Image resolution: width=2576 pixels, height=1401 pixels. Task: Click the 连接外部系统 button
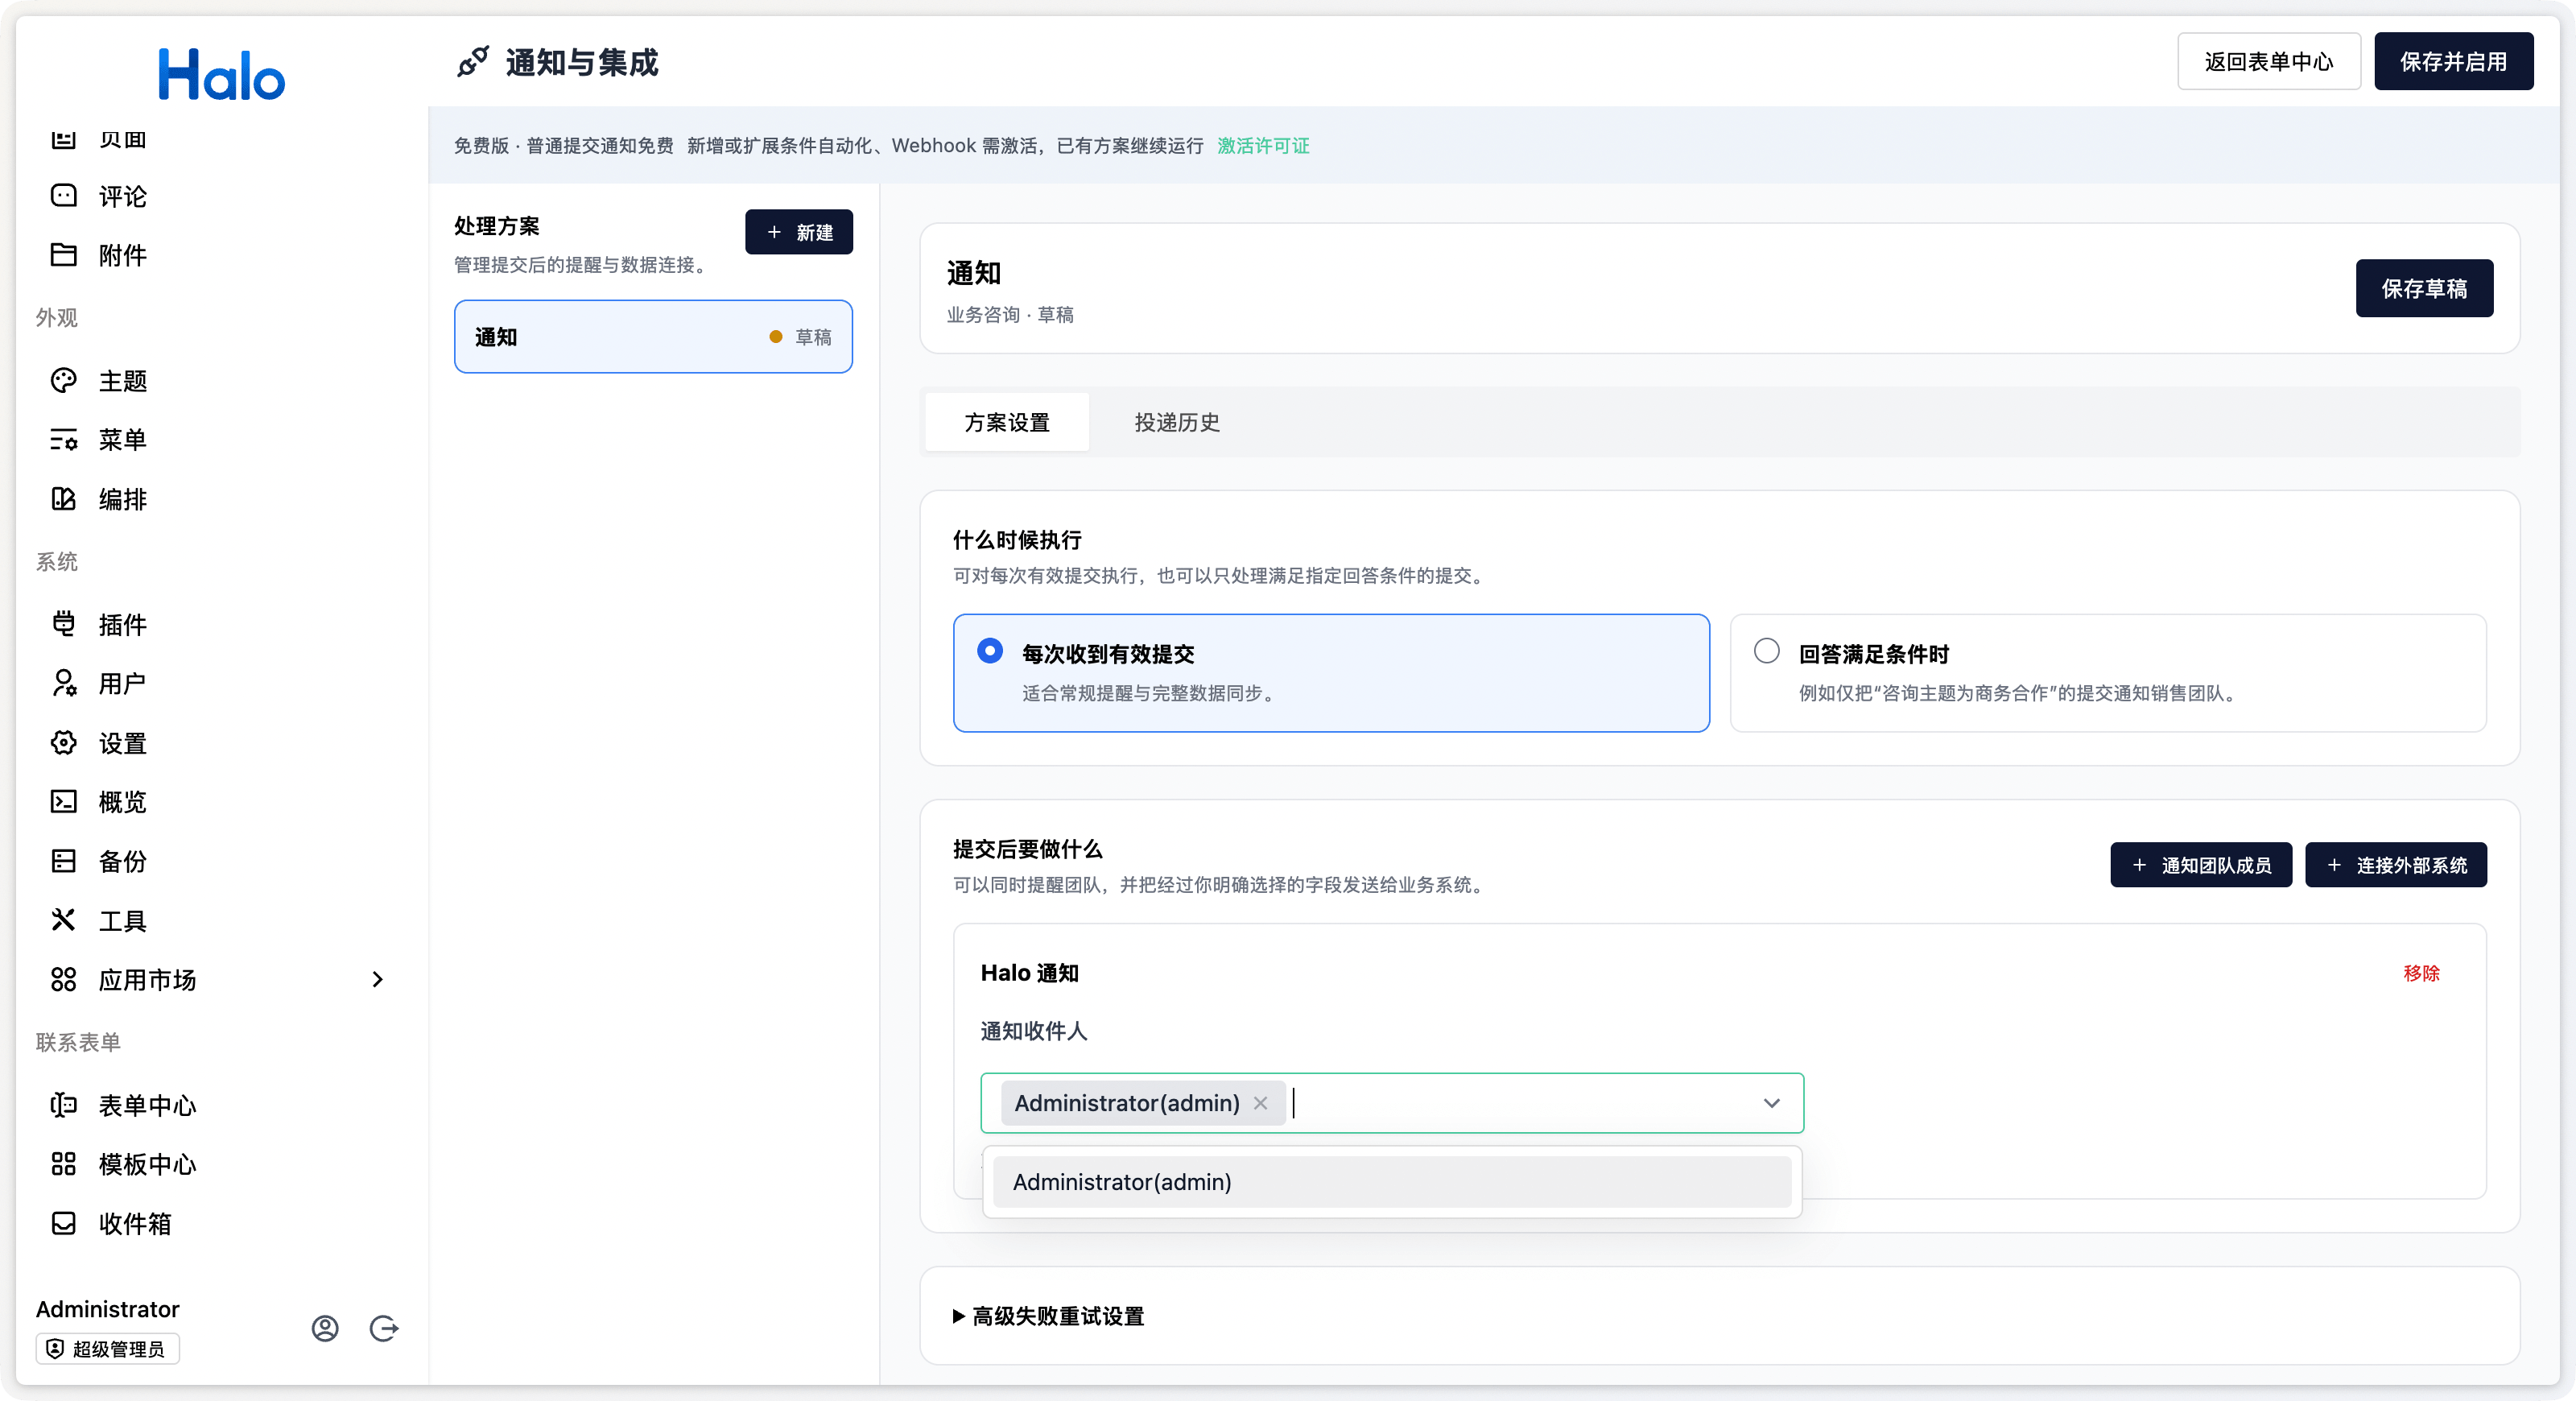tap(2395, 865)
